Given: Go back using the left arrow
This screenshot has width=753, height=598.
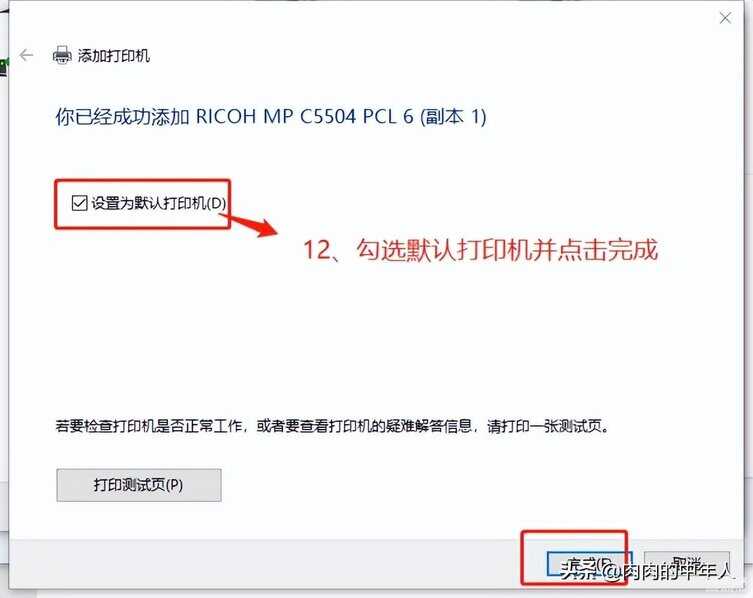Looking at the screenshot, I should (x=26, y=55).
